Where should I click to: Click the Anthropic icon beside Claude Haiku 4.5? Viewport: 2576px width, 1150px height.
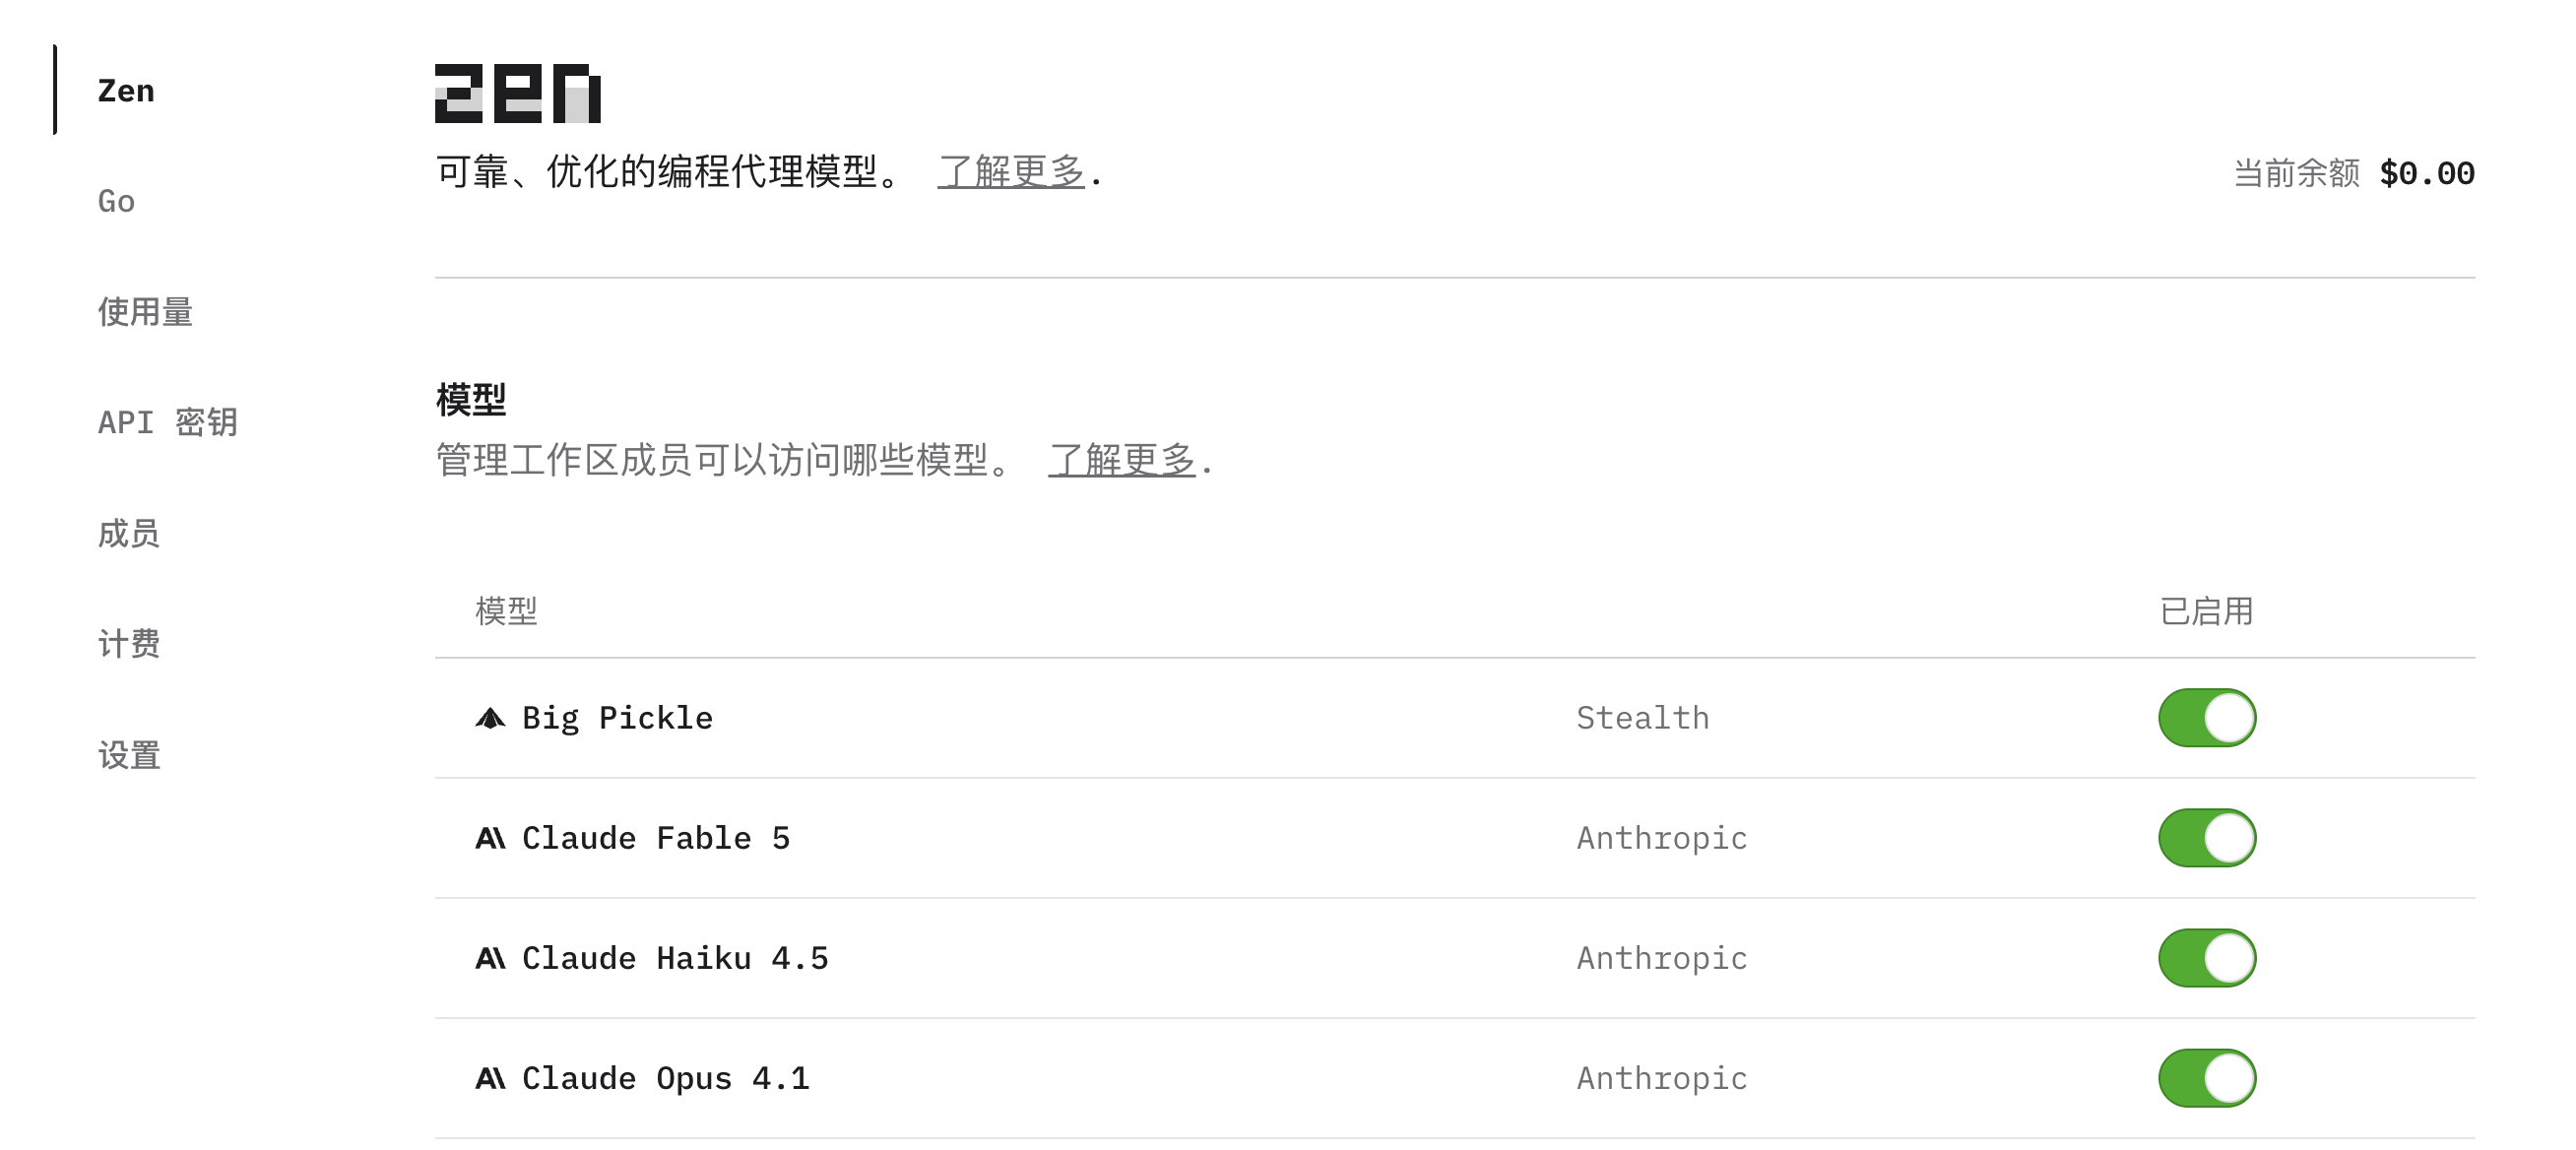click(490, 958)
